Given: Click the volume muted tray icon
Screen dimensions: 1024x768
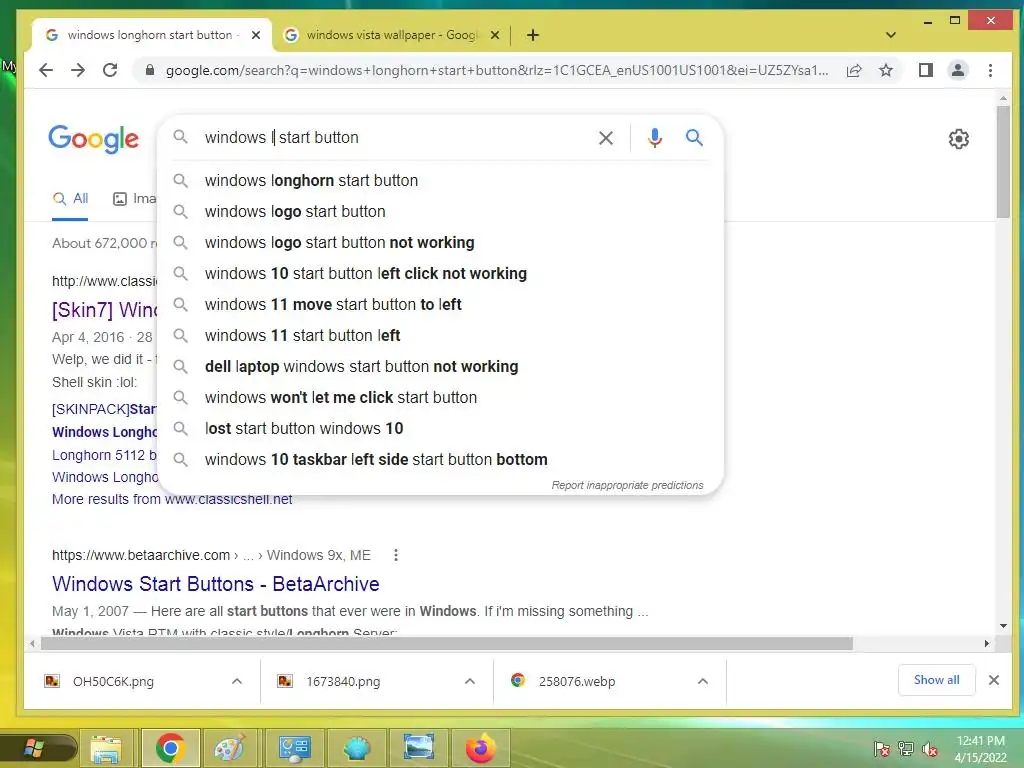Looking at the screenshot, I should coord(929,749).
